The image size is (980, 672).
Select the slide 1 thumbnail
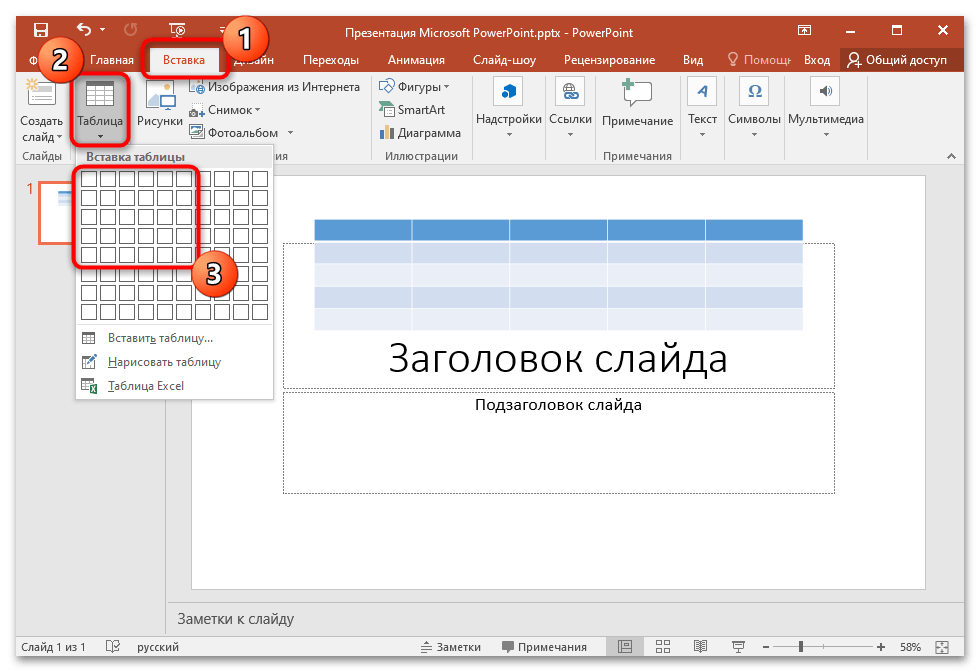point(56,213)
